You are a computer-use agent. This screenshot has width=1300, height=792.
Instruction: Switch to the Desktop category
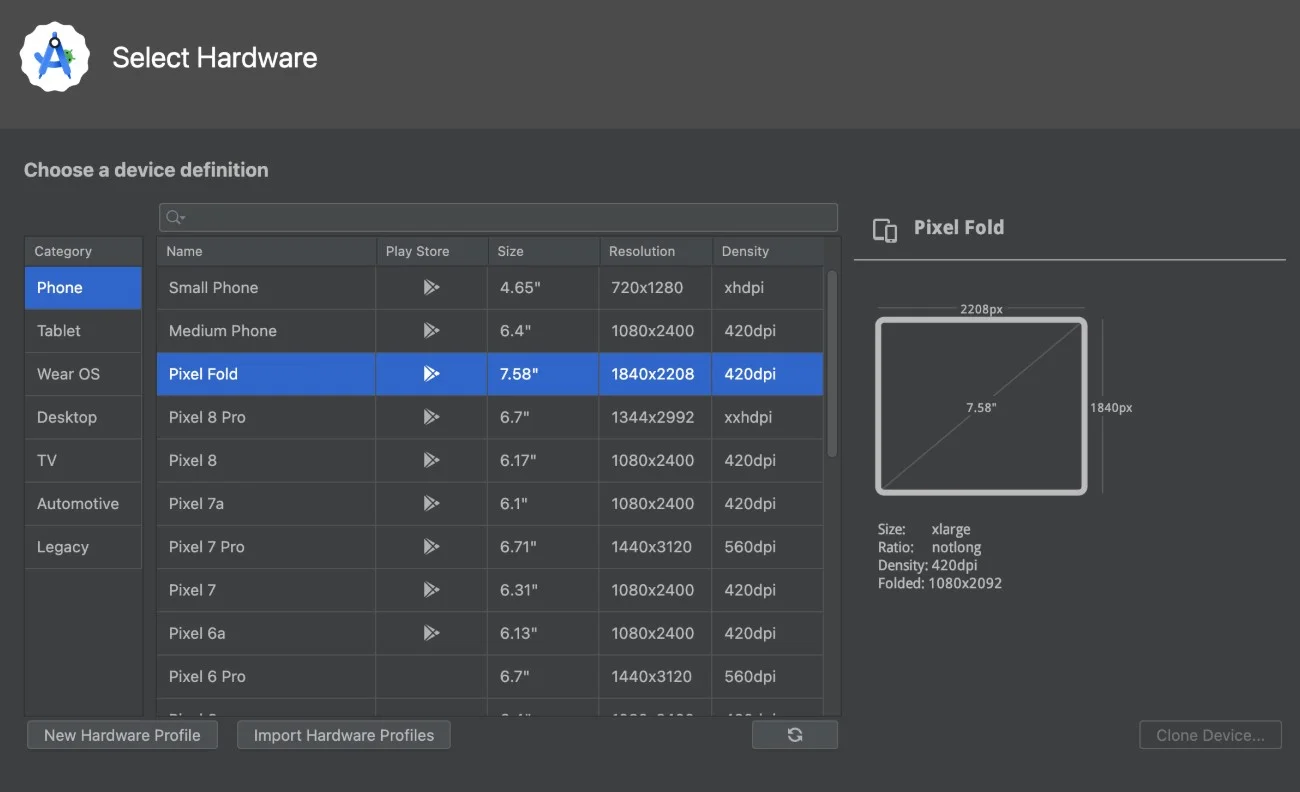[83, 417]
